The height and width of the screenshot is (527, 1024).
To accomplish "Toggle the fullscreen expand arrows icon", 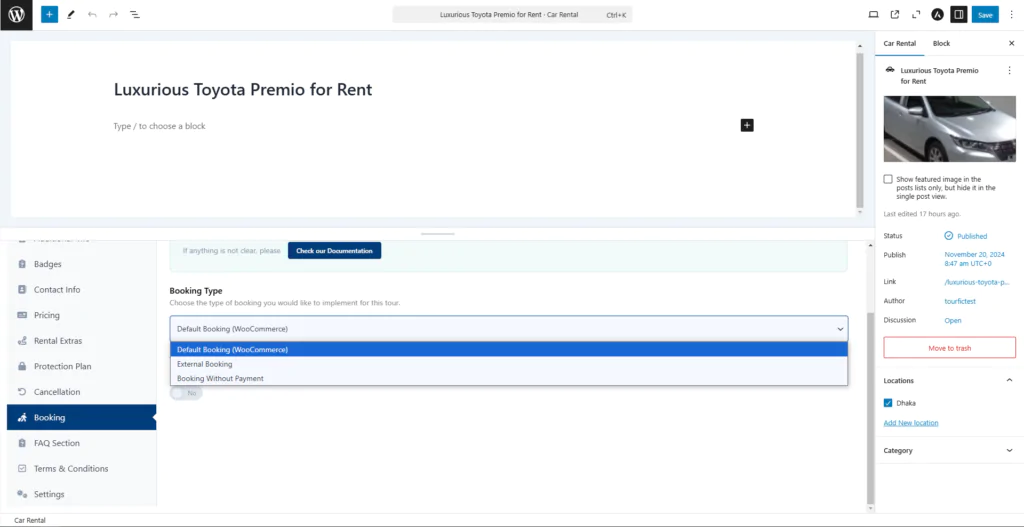I will [x=916, y=14].
